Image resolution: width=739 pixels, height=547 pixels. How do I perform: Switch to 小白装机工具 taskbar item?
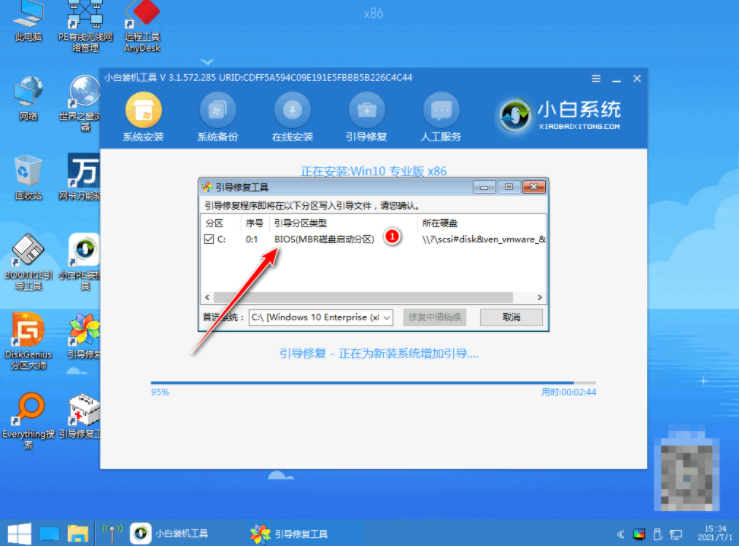point(170,533)
